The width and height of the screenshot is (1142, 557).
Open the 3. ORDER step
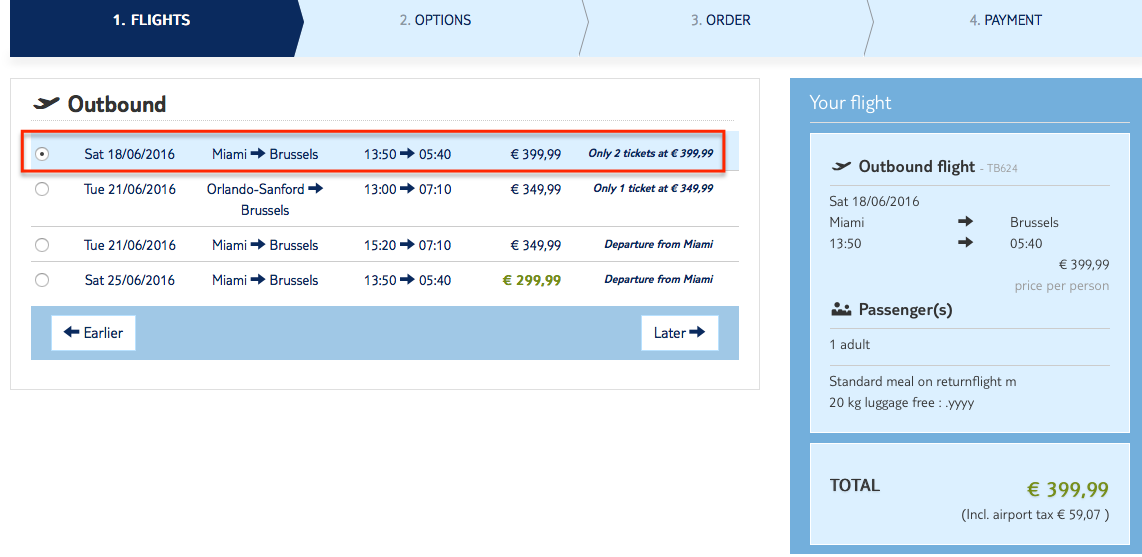[721, 20]
